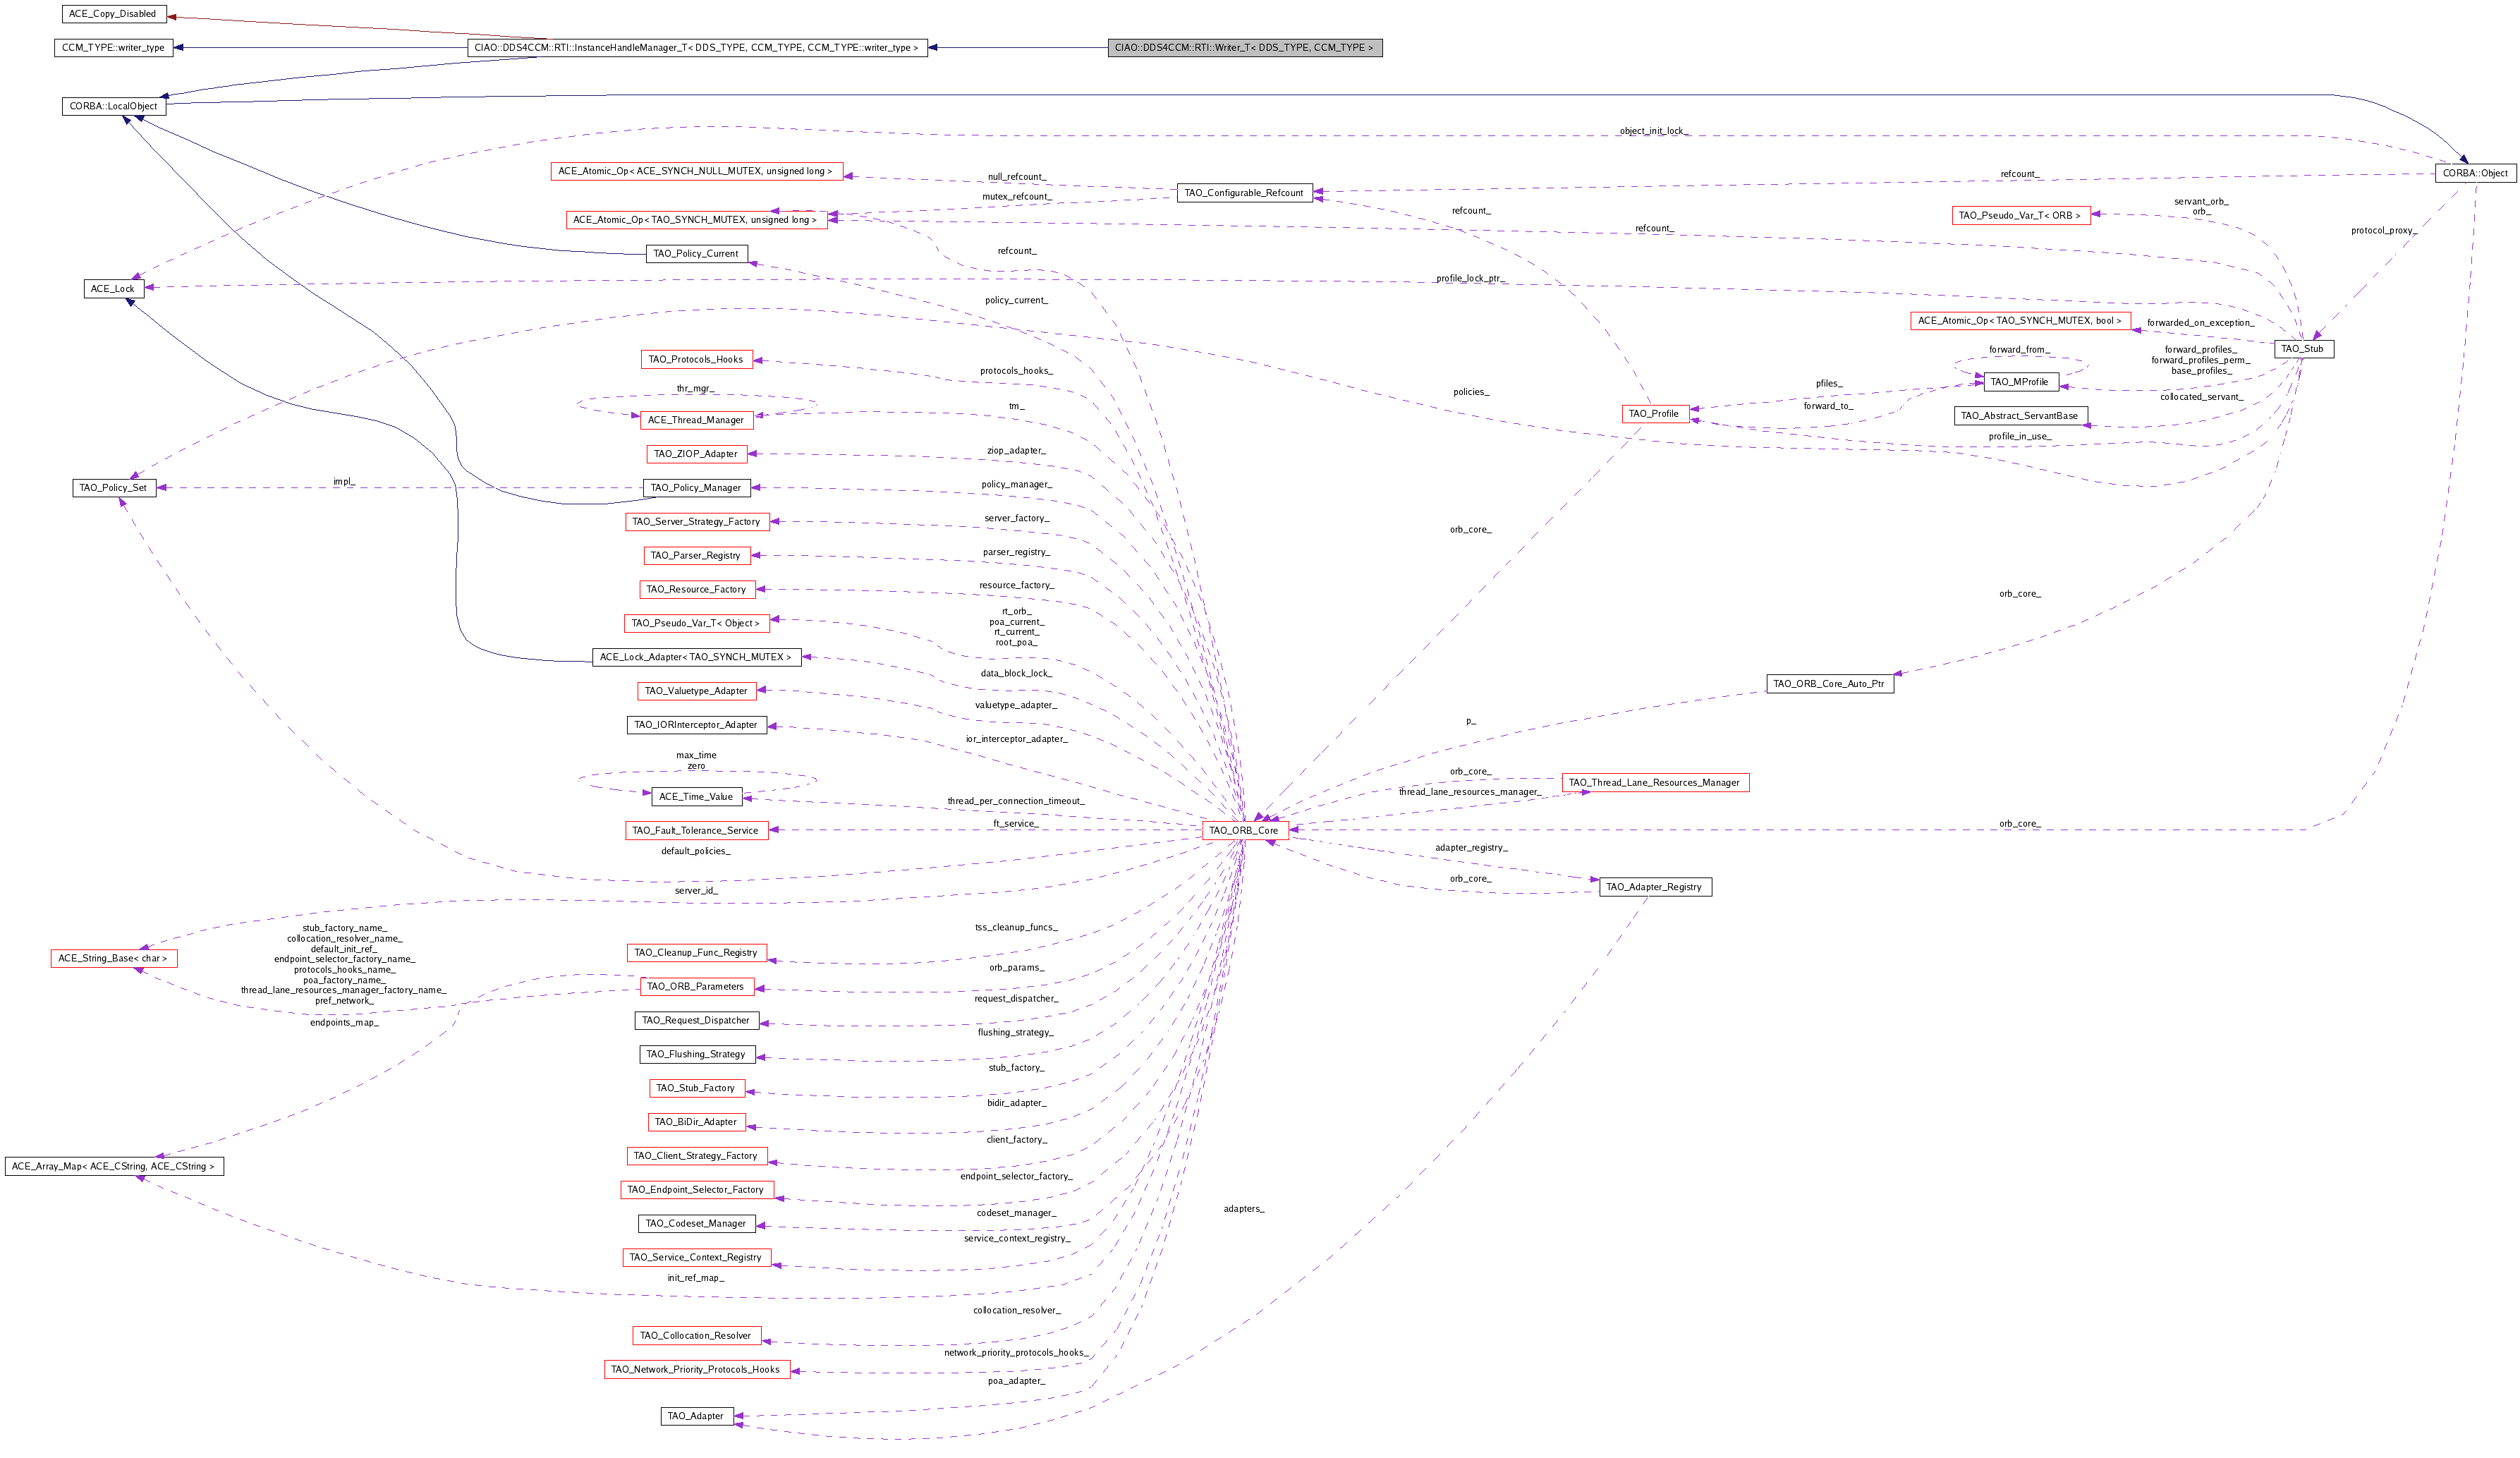The height and width of the screenshot is (1458, 2520).
Task: Open ACE_Atomic_Op TAO_SYNCH_MUTEX bool node
Action: click(2020, 321)
